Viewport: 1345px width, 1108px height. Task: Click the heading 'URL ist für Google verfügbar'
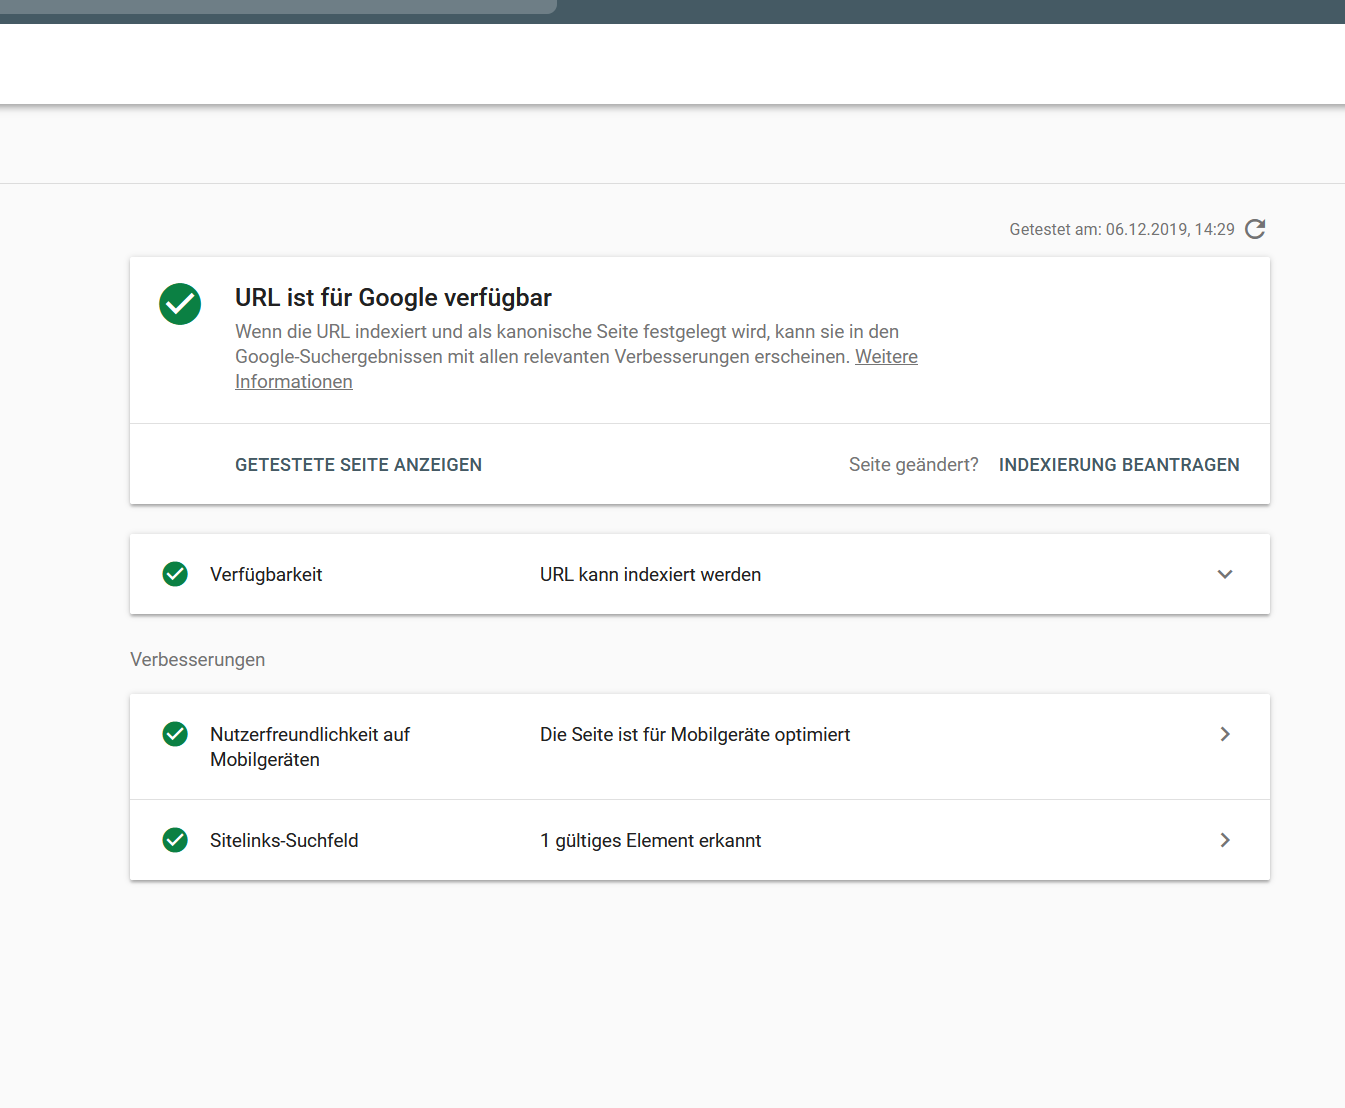point(393,298)
